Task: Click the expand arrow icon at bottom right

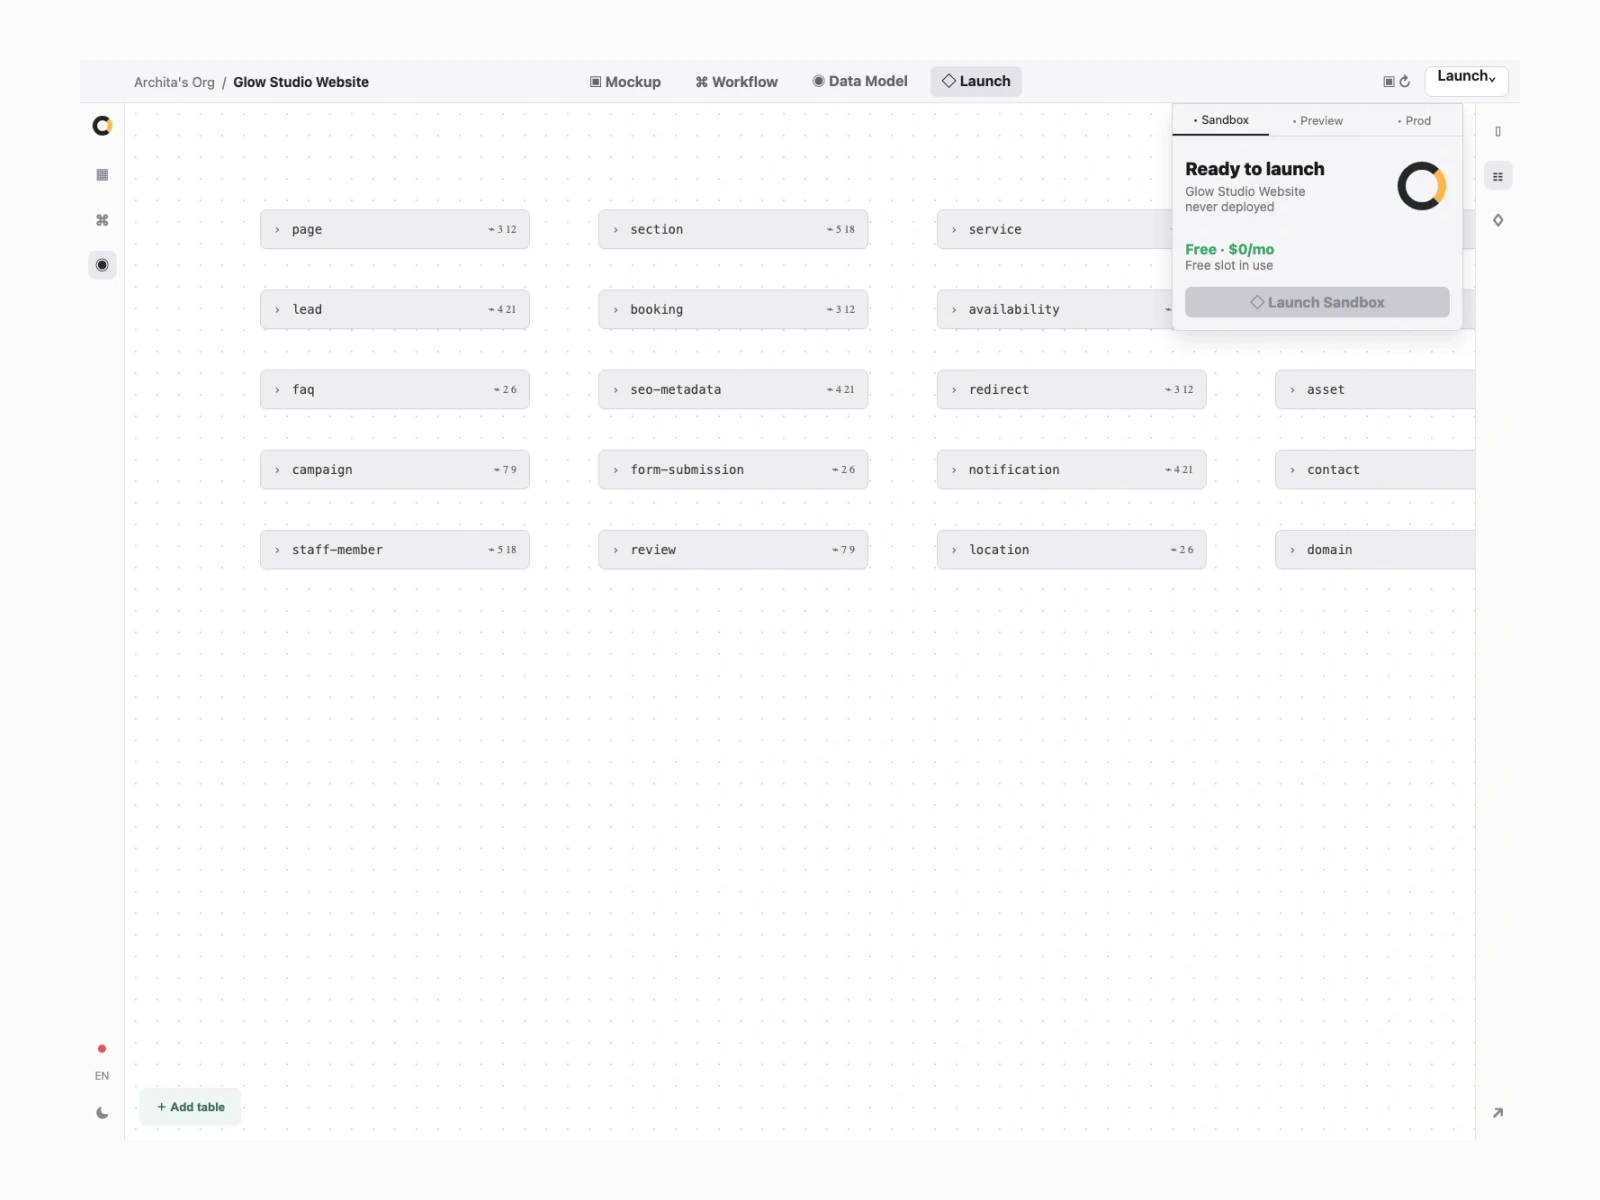Action: click(x=1498, y=1112)
